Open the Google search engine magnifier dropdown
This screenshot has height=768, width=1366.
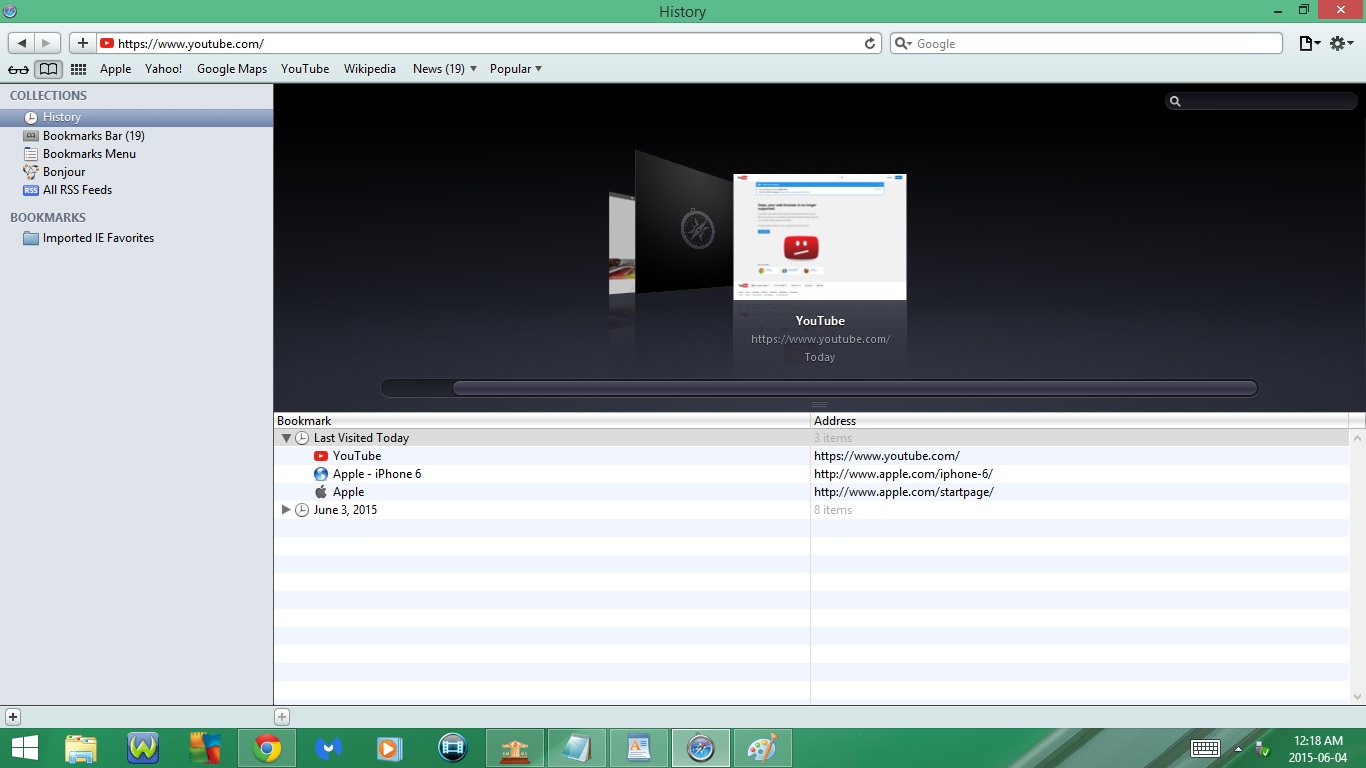point(902,43)
